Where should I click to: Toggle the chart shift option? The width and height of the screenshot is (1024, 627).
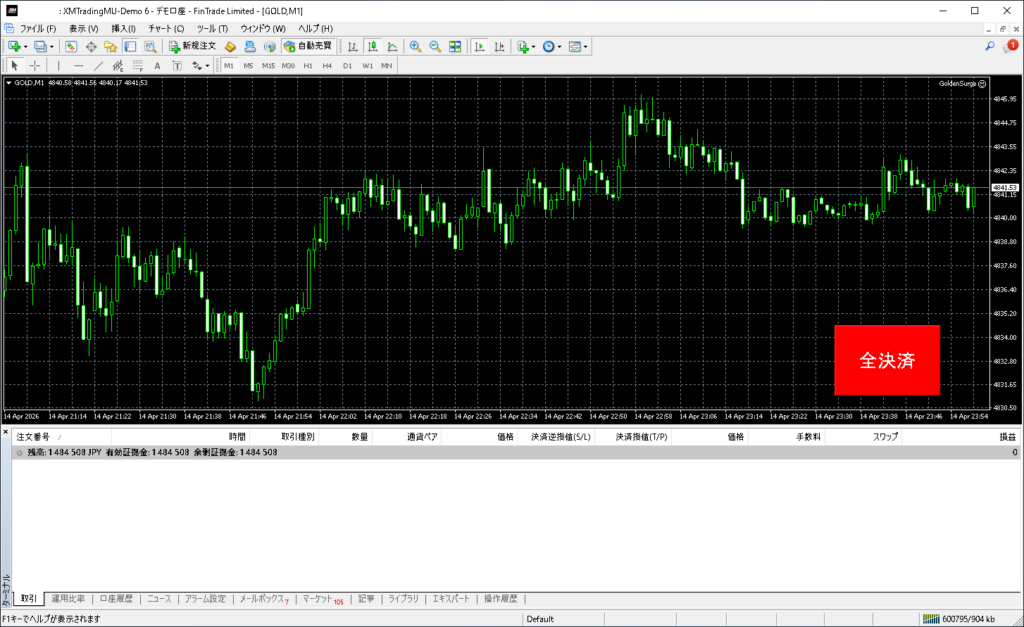(499, 47)
